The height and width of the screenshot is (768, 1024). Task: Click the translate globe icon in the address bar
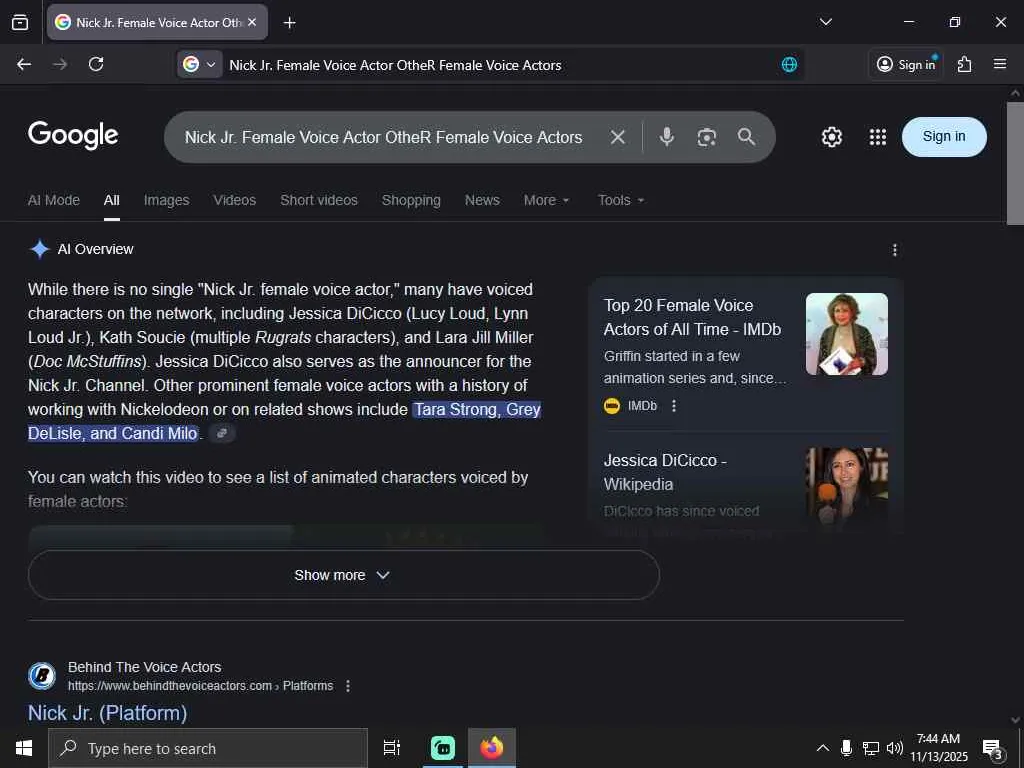pyautogui.click(x=789, y=65)
